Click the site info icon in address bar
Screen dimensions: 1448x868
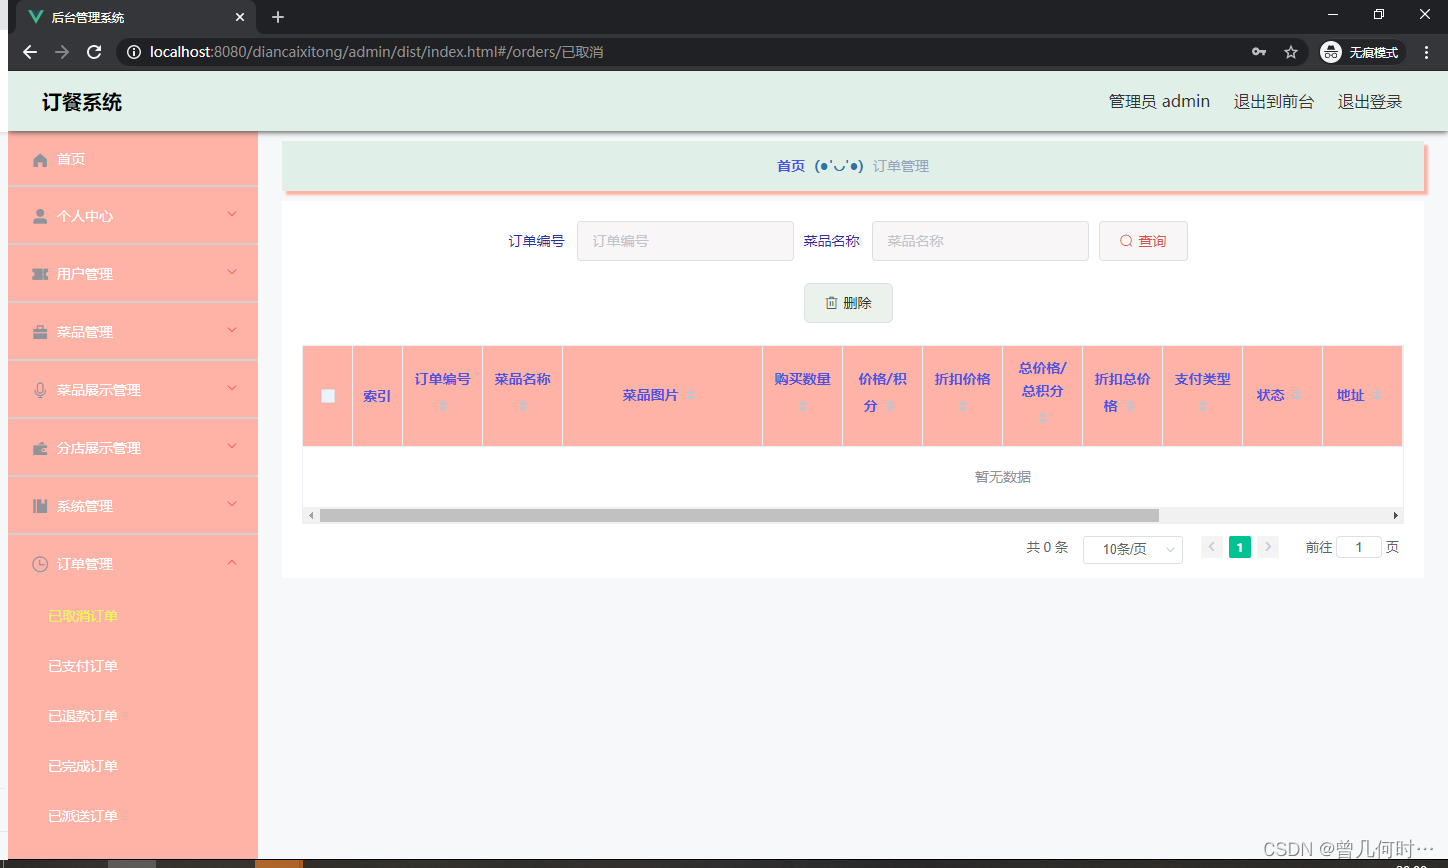[x=134, y=52]
